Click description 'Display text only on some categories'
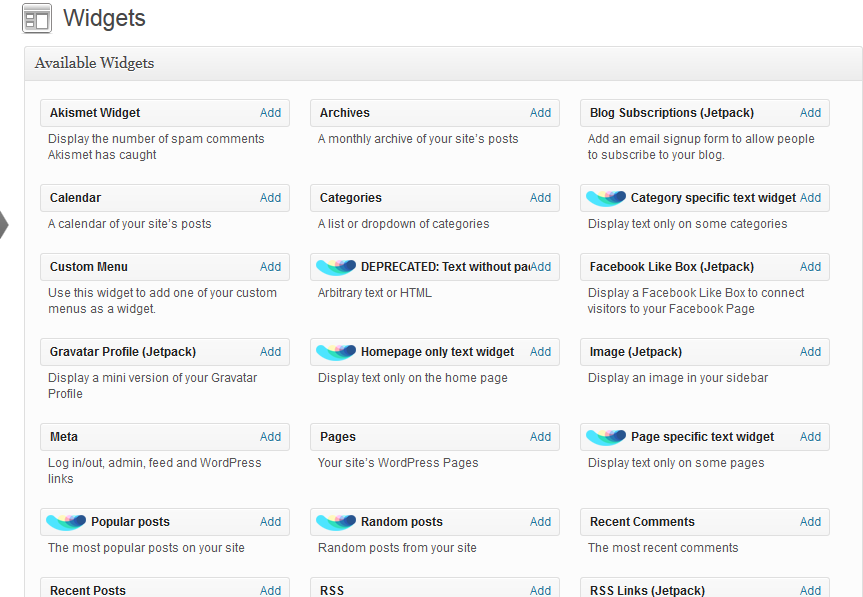Viewport: 863px width, 597px height. click(x=687, y=224)
